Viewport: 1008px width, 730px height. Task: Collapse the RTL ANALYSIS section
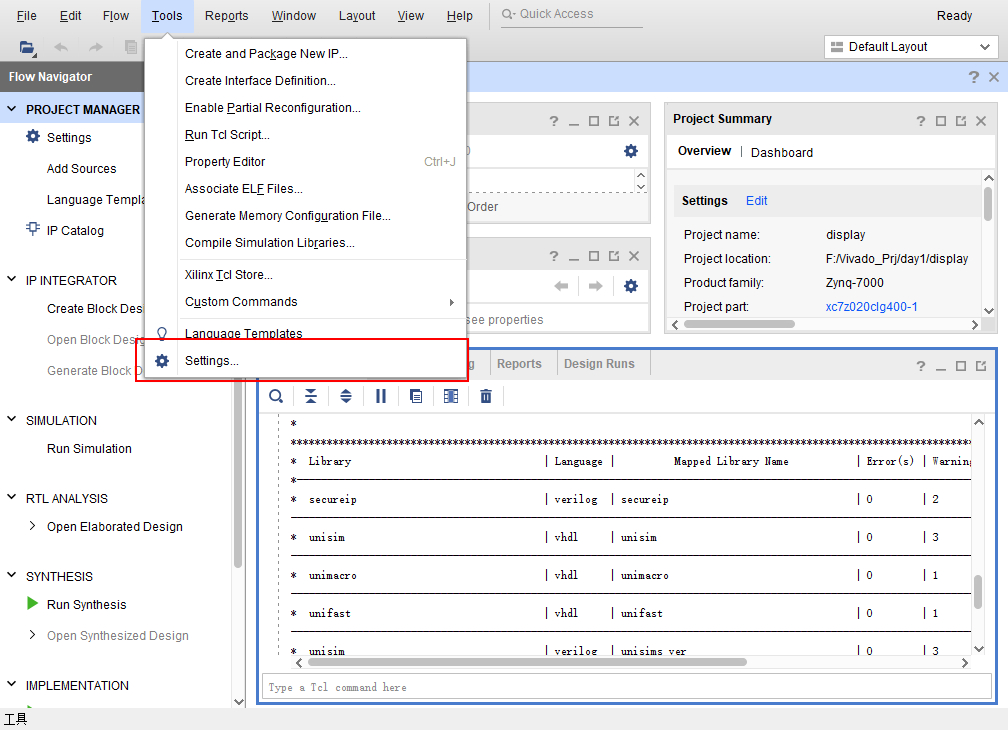click(x=12, y=497)
